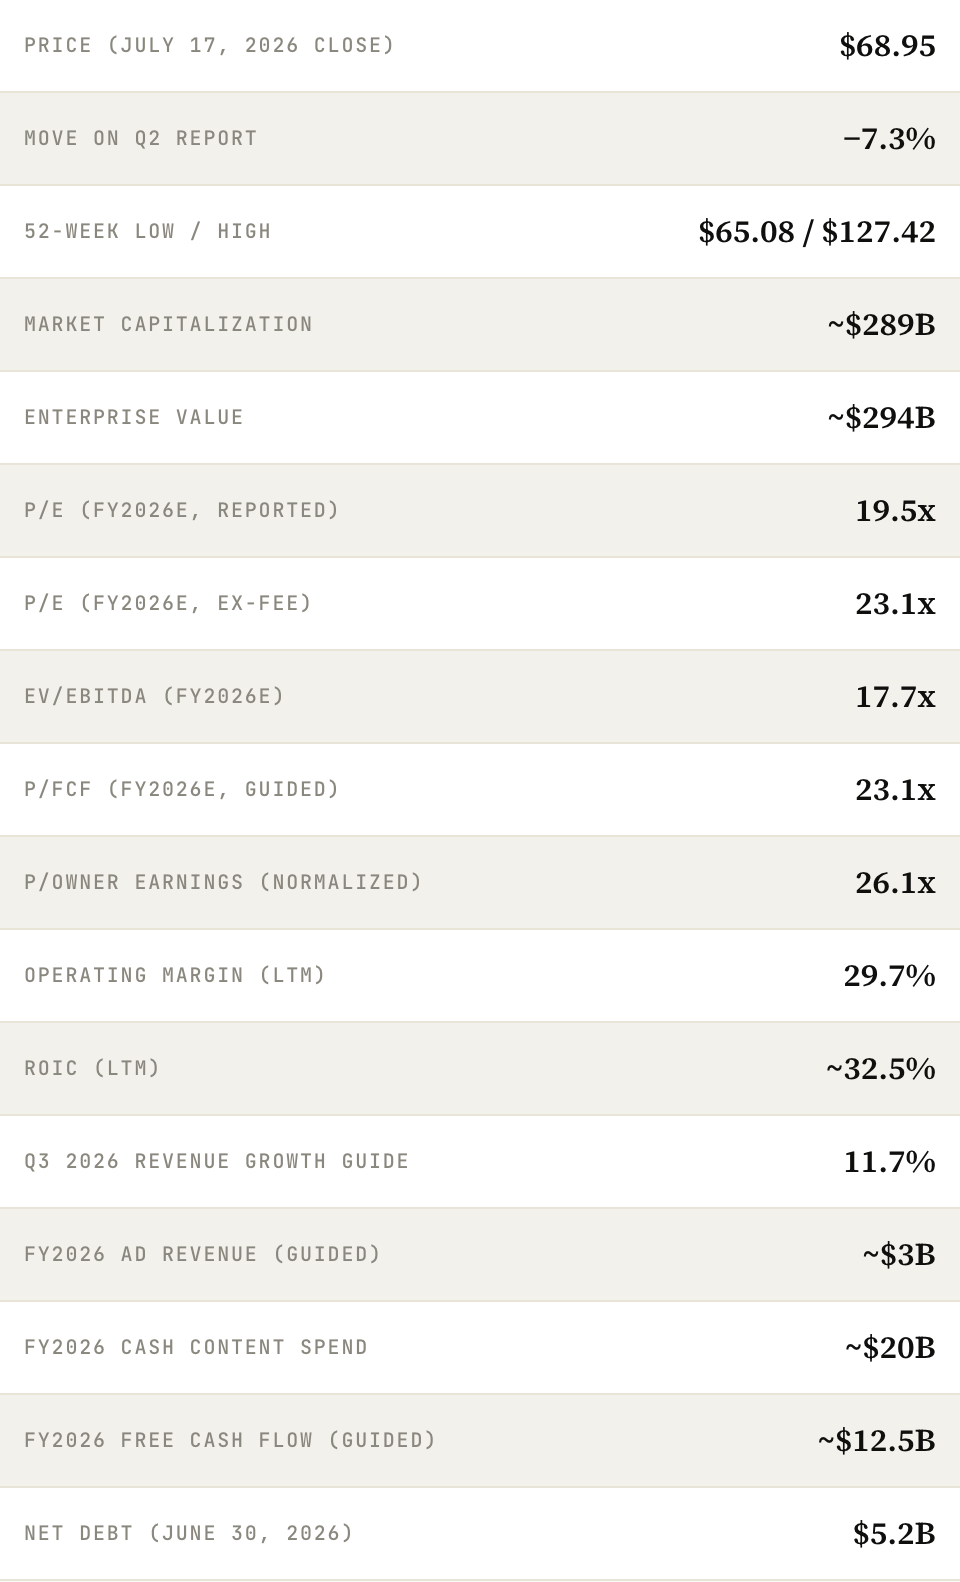Select the 17.7x EV/EBITDA value

895,696
